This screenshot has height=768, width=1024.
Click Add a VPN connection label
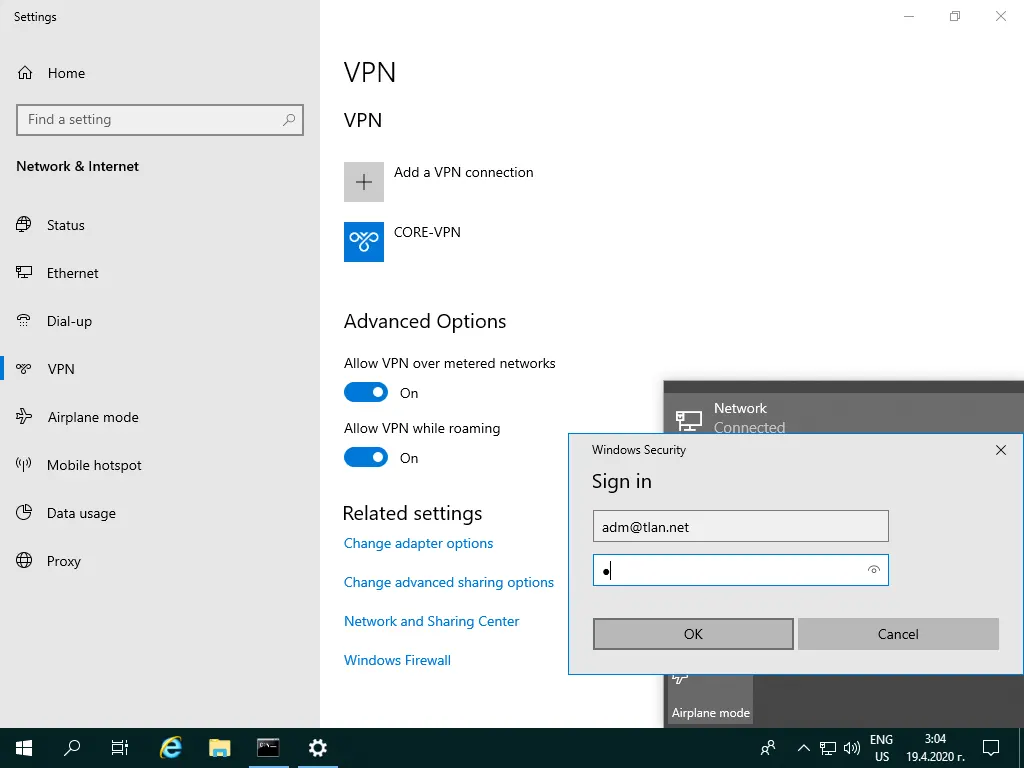pyautogui.click(x=464, y=172)
